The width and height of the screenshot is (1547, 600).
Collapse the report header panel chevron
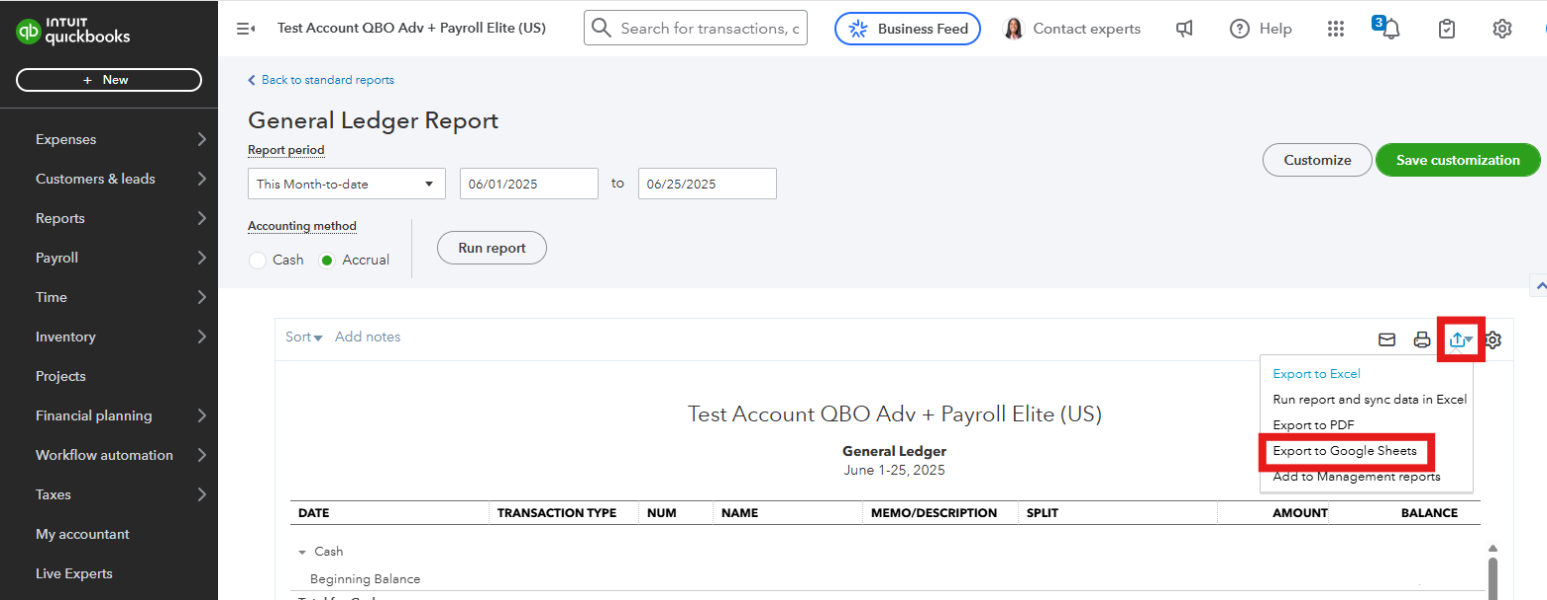coord(1538,286)
